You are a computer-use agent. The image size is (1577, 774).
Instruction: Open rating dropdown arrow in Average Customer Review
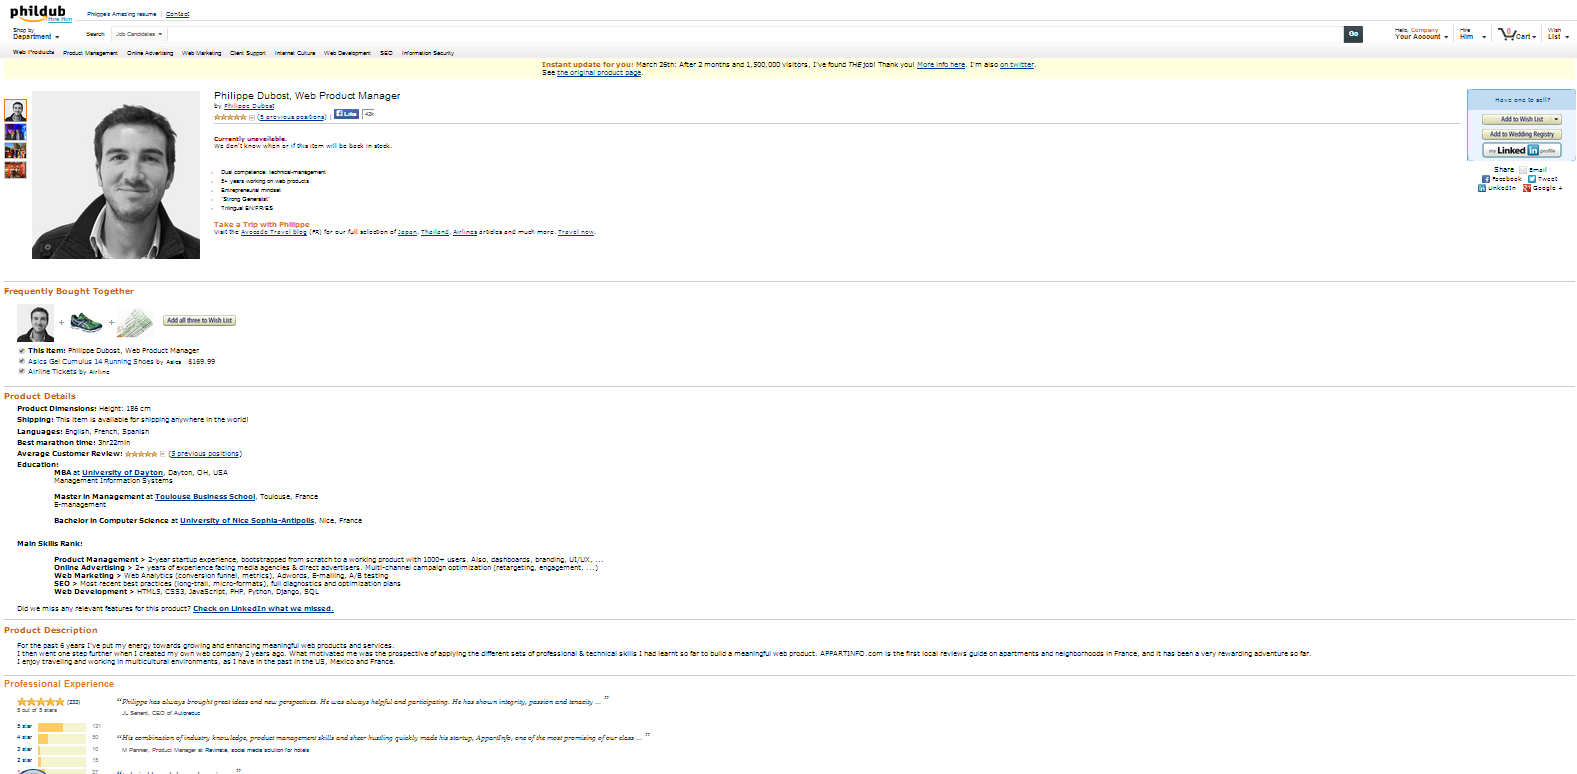point(163,454)
